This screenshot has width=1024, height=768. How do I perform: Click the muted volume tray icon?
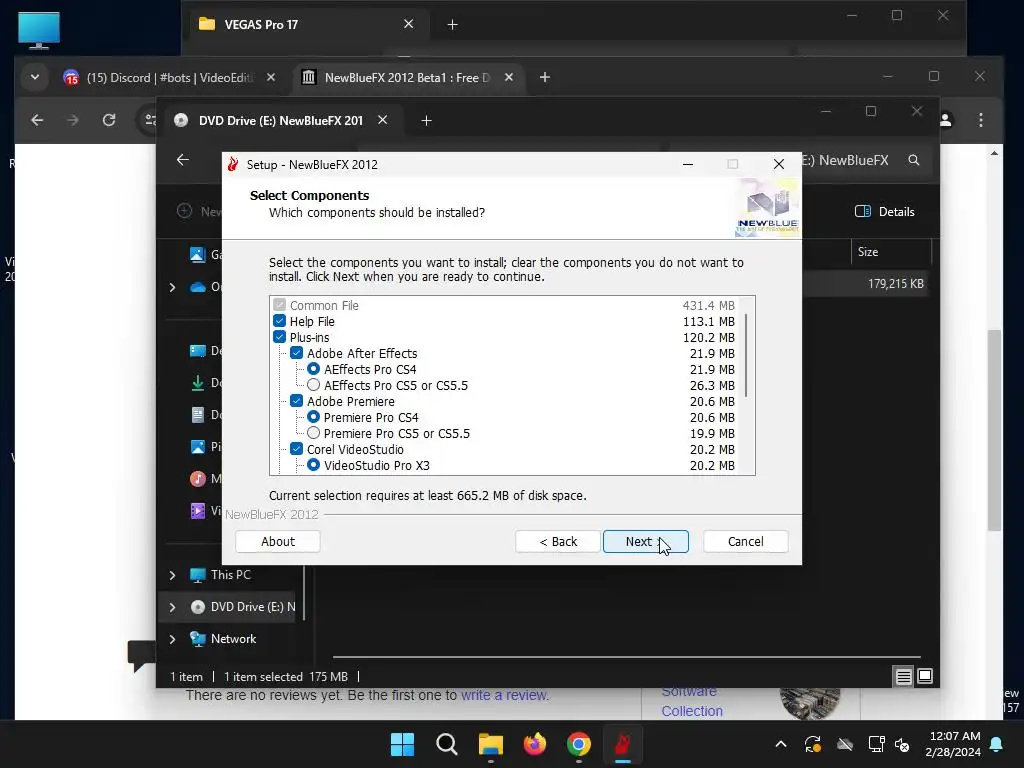click(x=903, y=744)
